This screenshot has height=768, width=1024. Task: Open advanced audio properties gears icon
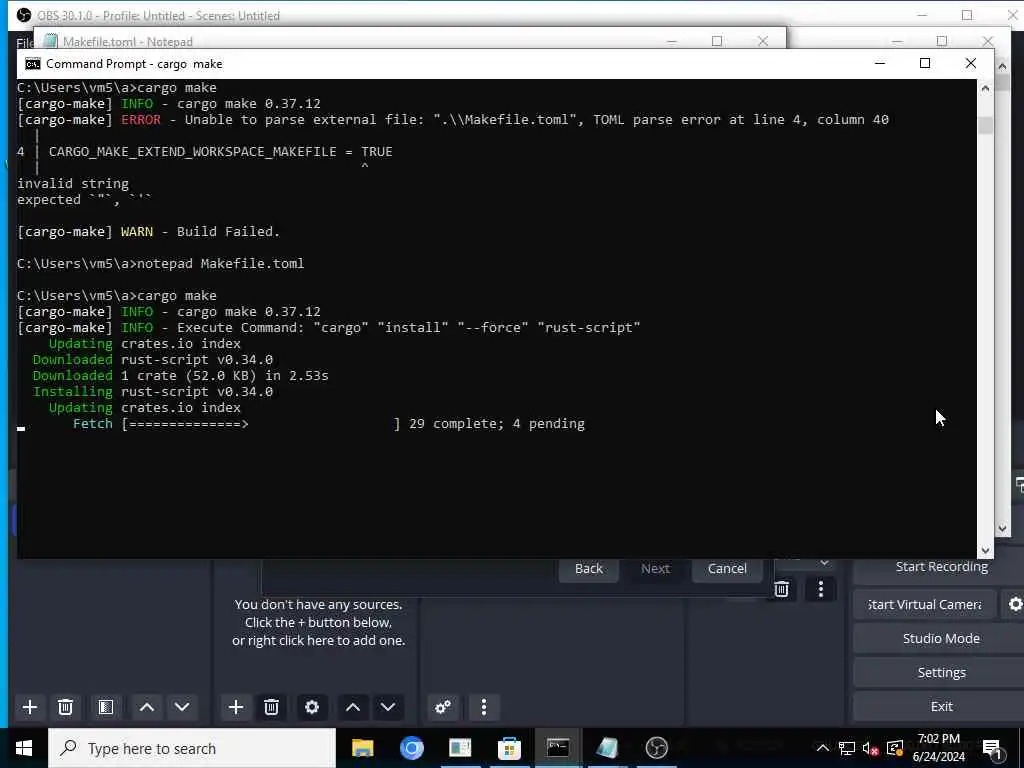443,707
